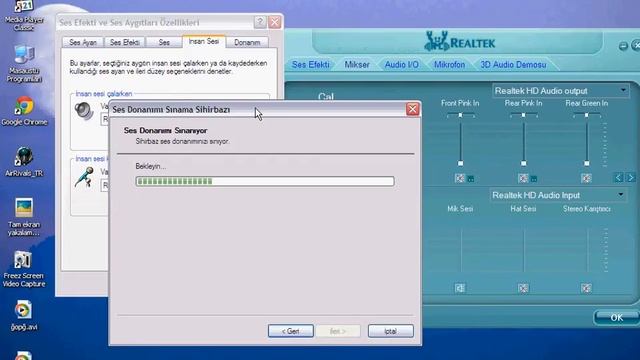Image resolution: width=640 pixels, height=360 pixels.
Task: Select the Ses Efekti tab in properties dialog
Action: pyautogui.click(x=124, y=42)
